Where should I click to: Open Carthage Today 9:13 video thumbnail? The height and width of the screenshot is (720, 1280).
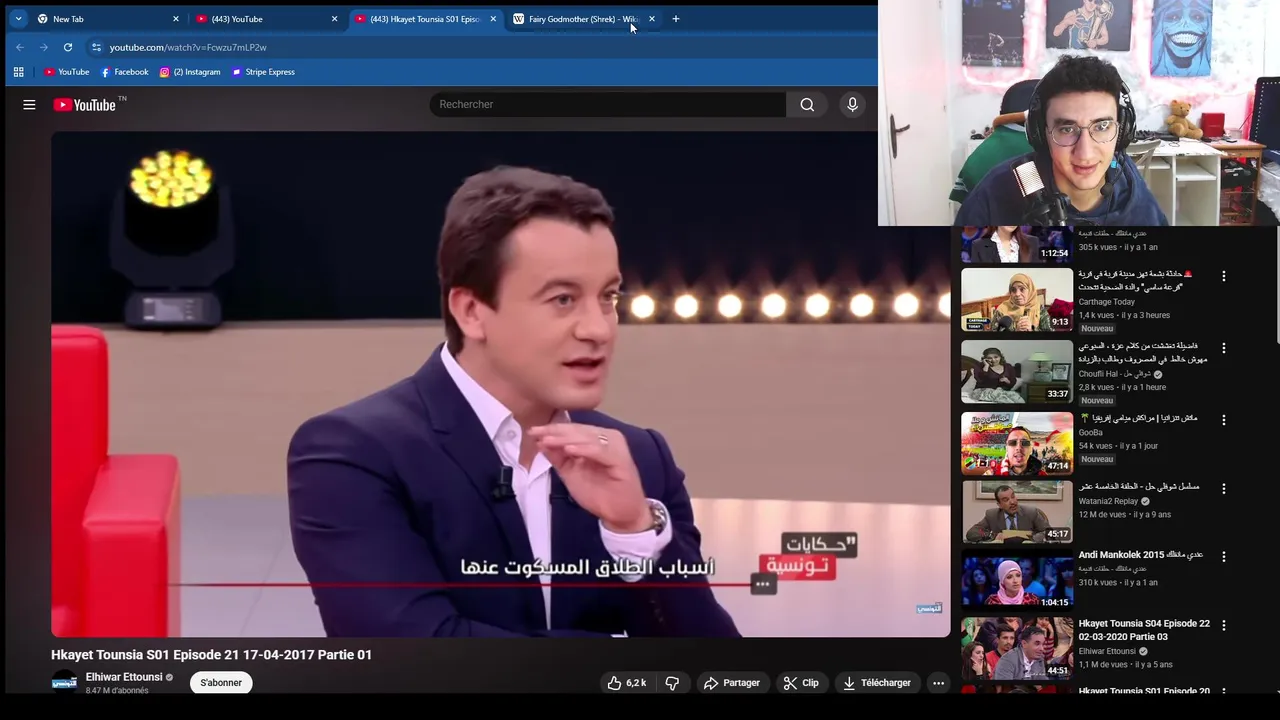tap(1017, 299)
